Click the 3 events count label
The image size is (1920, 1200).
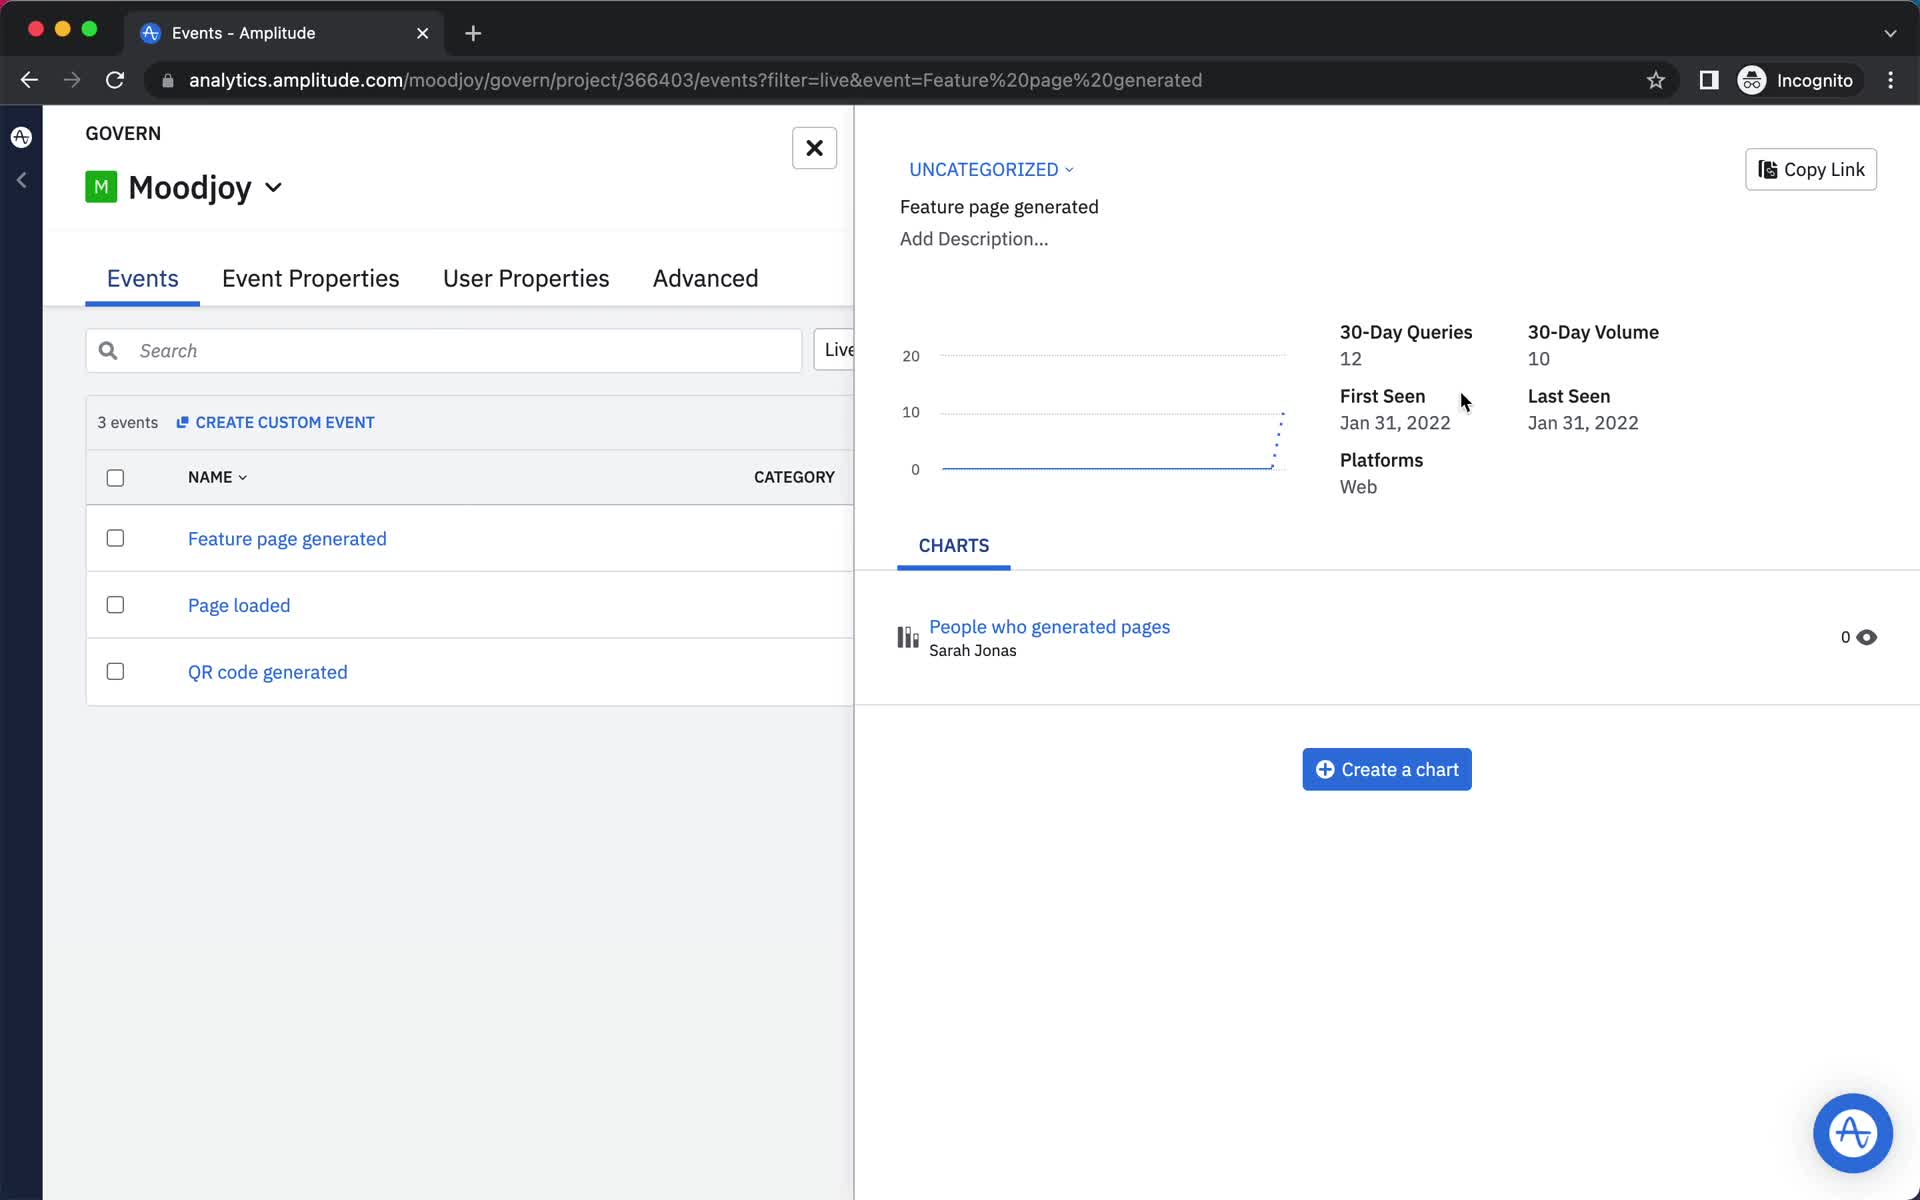pyautogui.click(x=127, y=423)
